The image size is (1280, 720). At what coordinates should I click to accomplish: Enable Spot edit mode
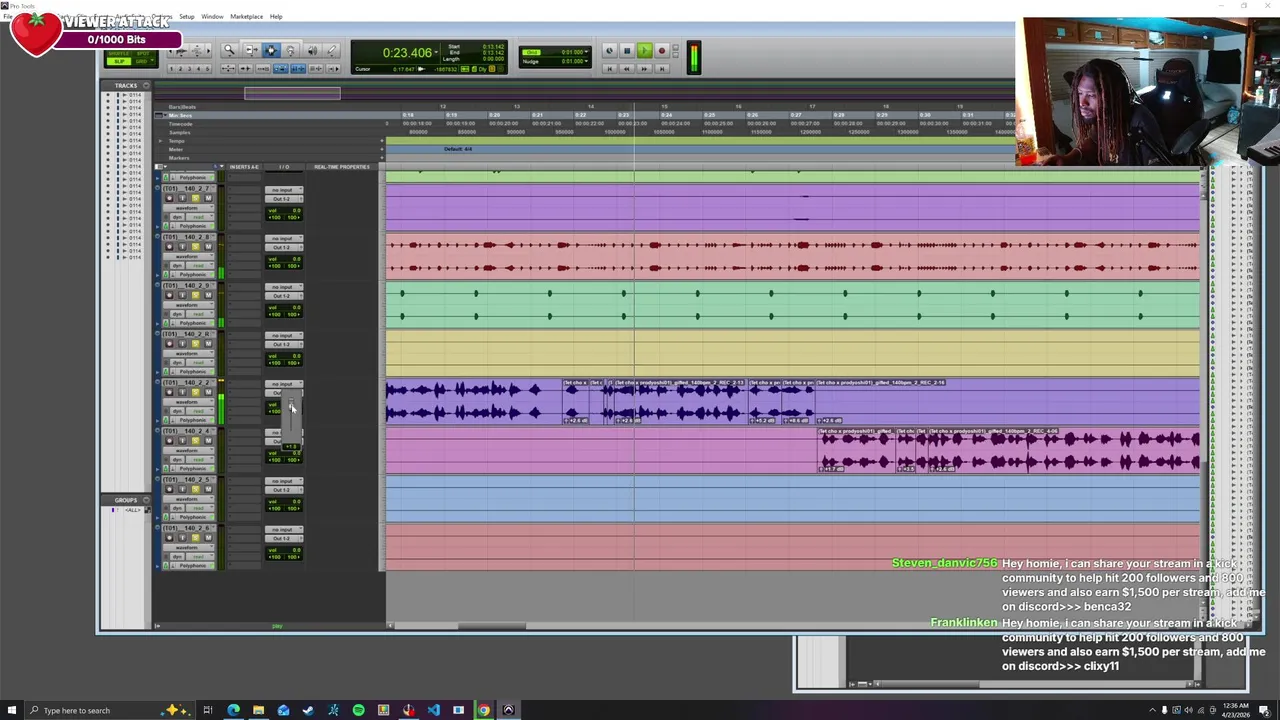[x=143, y=54]
